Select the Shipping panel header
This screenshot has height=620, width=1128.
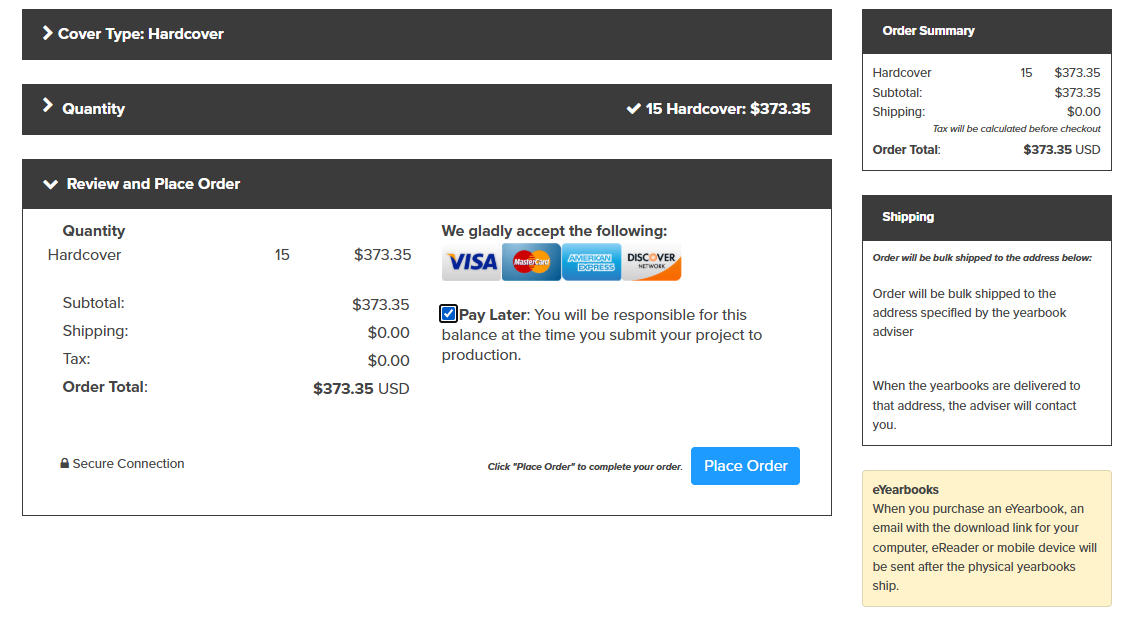click(986, 217)
